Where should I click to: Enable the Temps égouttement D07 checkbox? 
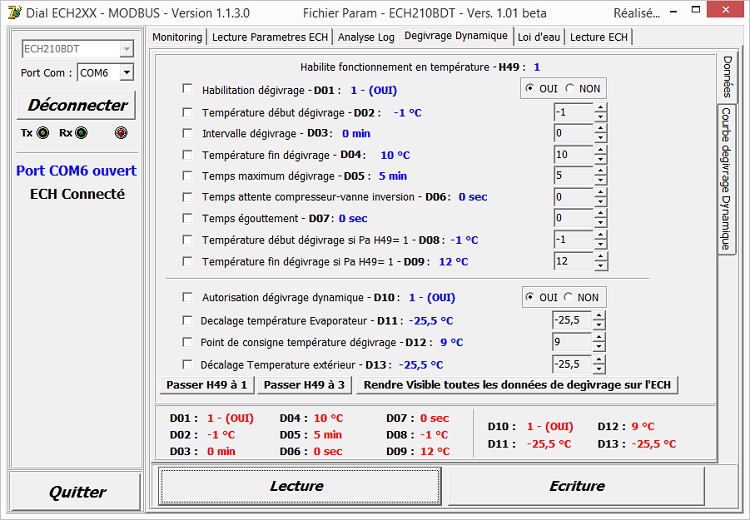pos(187,218)
